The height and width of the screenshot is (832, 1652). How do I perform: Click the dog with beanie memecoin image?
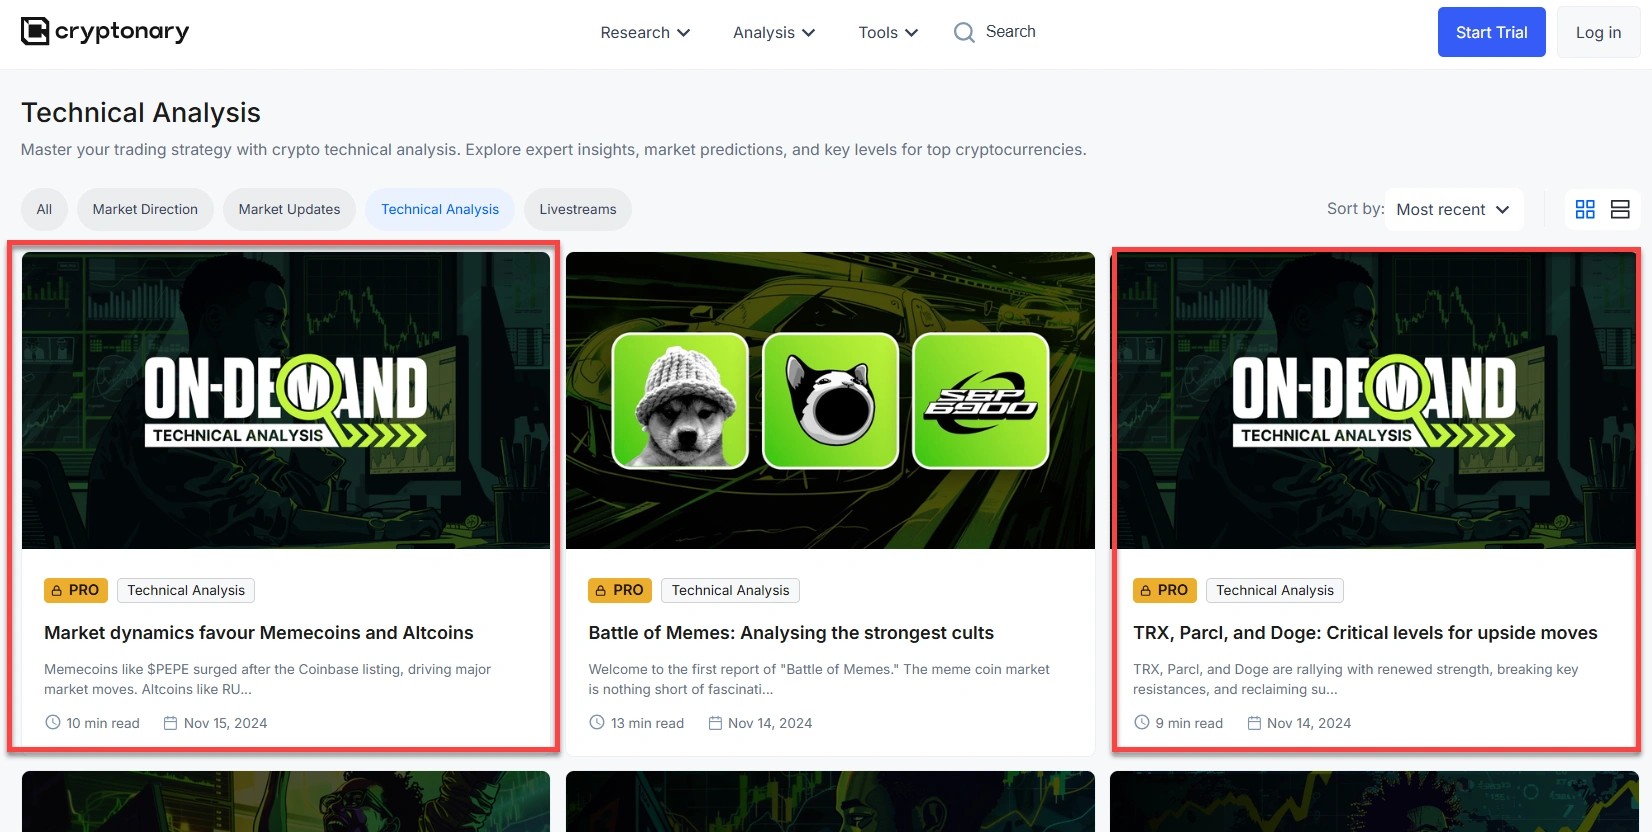click(680, 401)
